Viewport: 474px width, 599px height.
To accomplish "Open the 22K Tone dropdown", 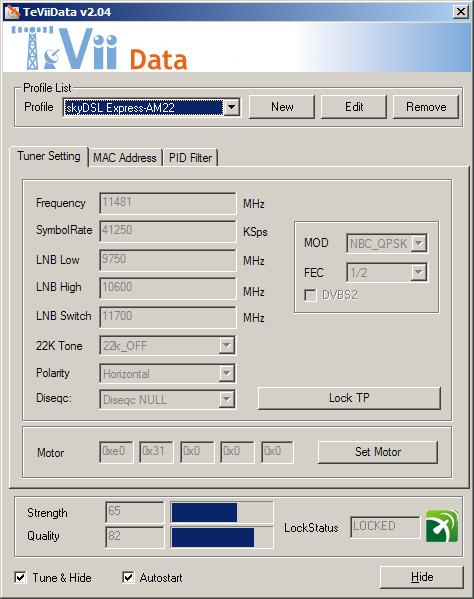I will (x=226, y=346).
